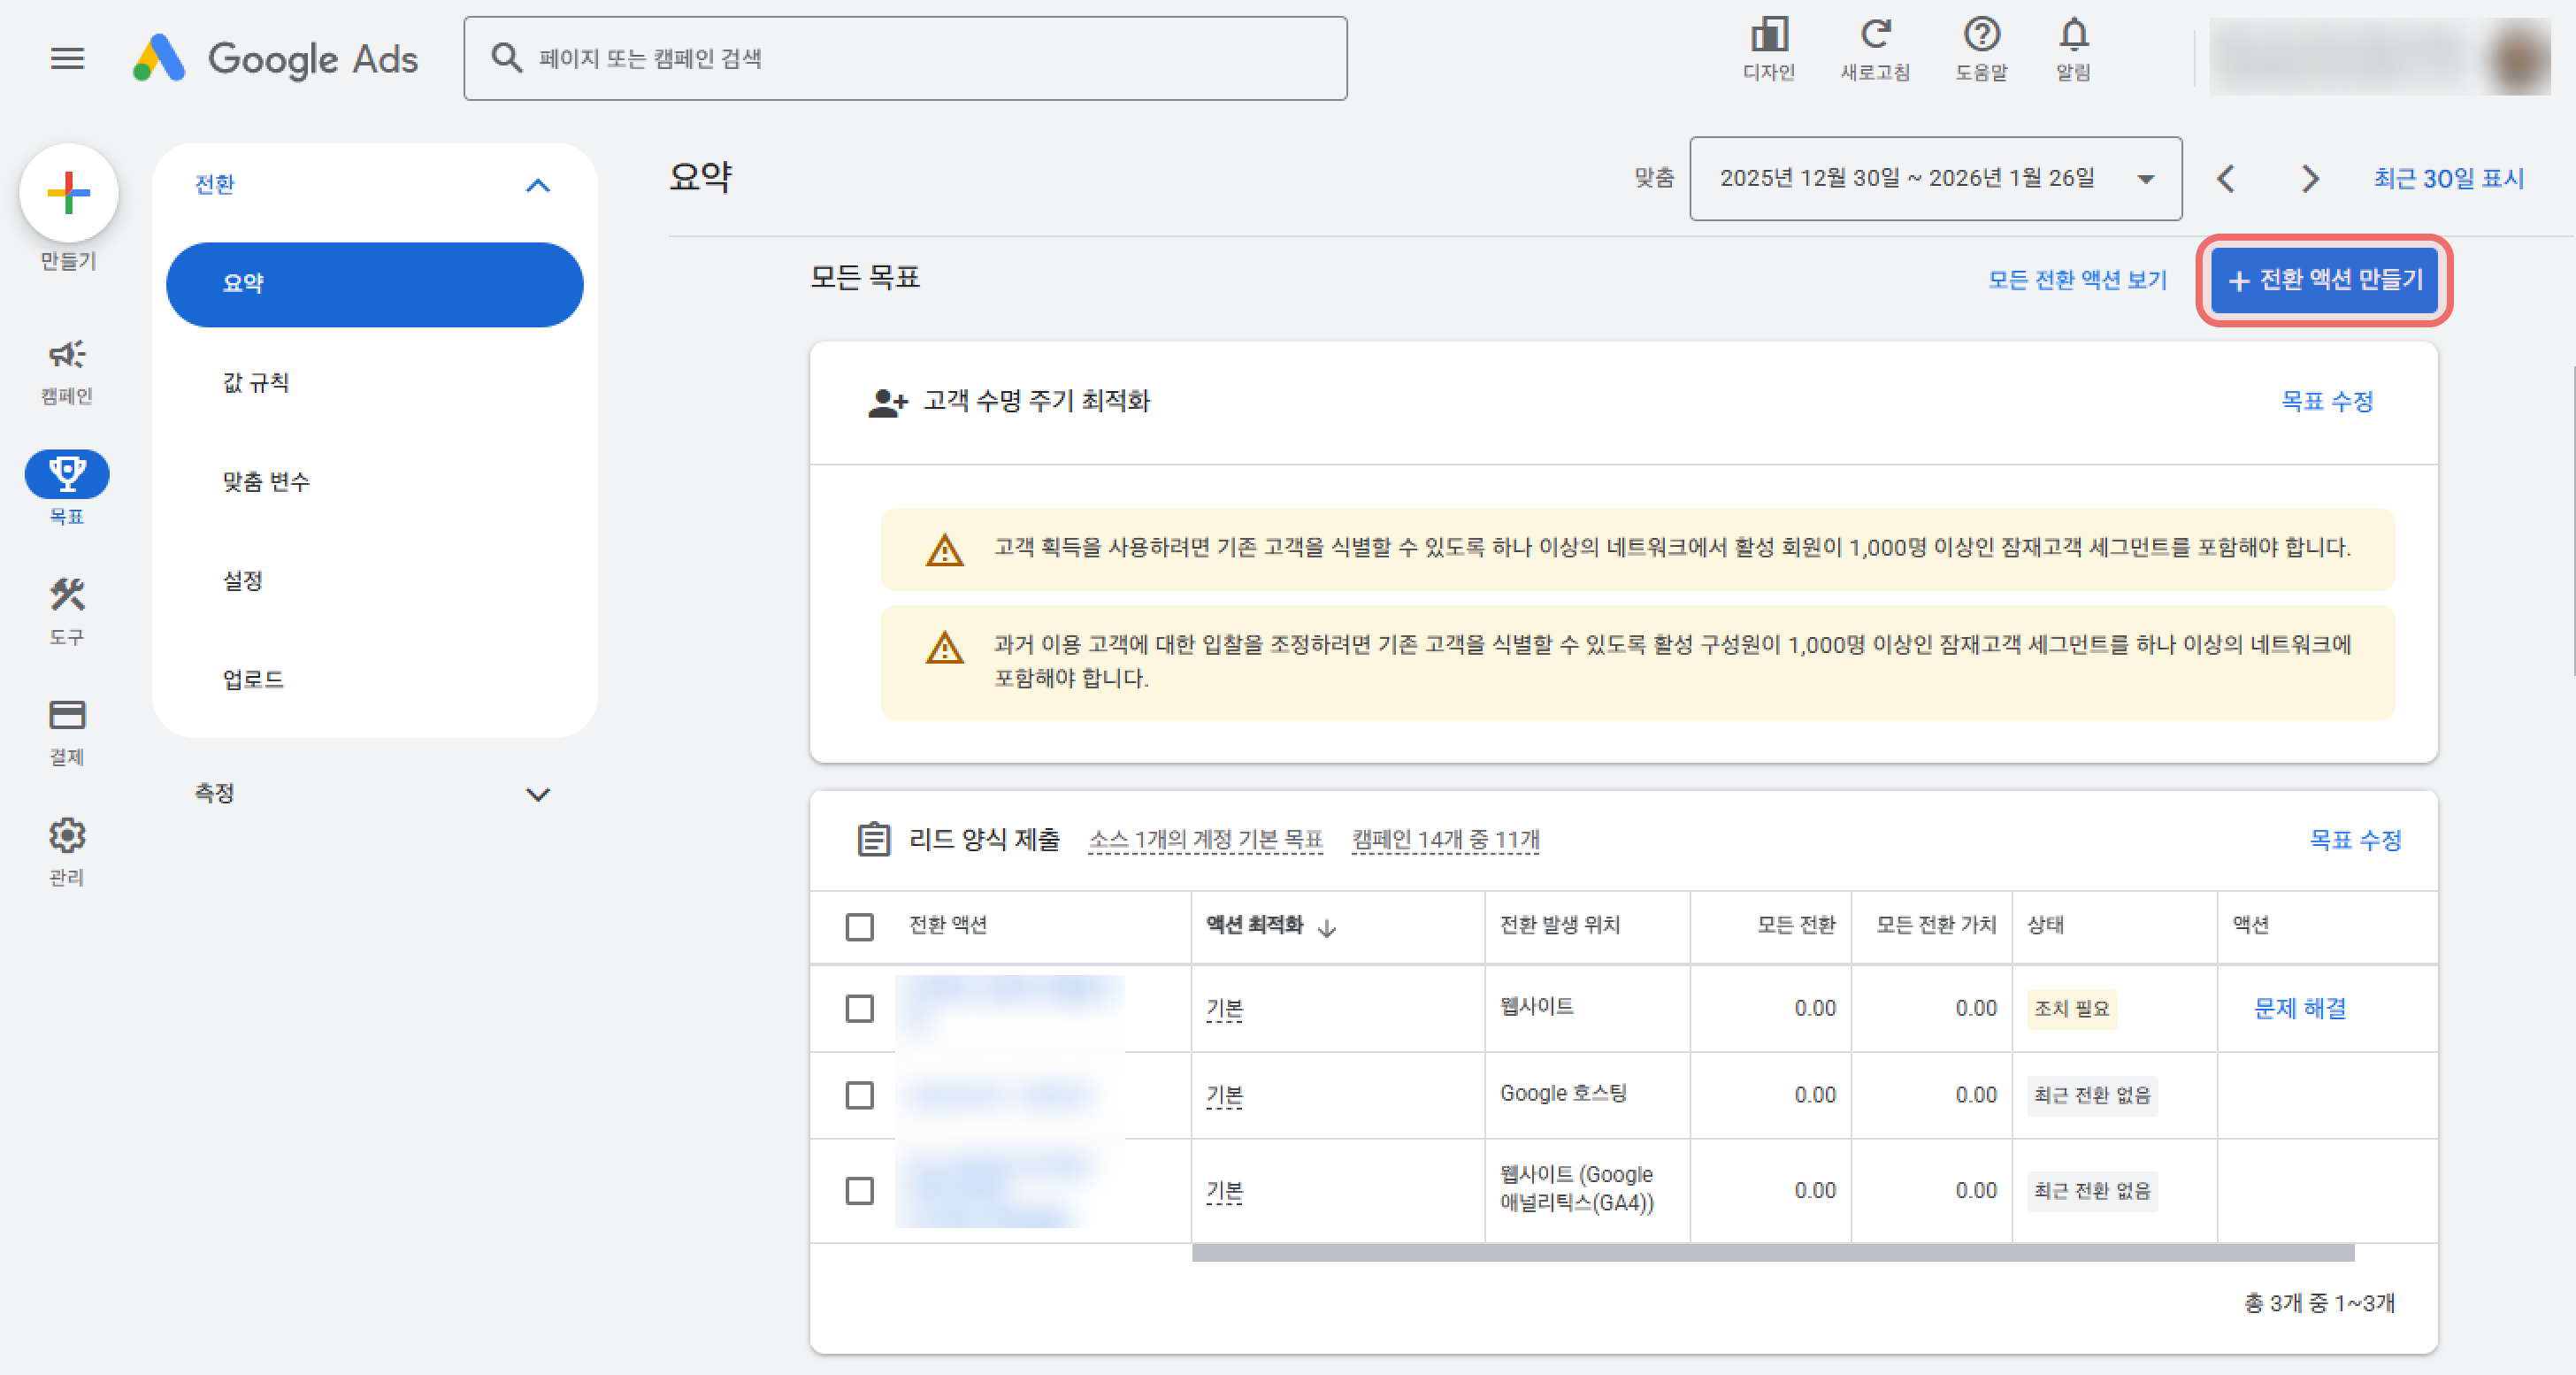Image resolution: width=2576 pixels, height=1375 pixels.
Task: Expand the 측정 section
Action: (x=538, y=795)
